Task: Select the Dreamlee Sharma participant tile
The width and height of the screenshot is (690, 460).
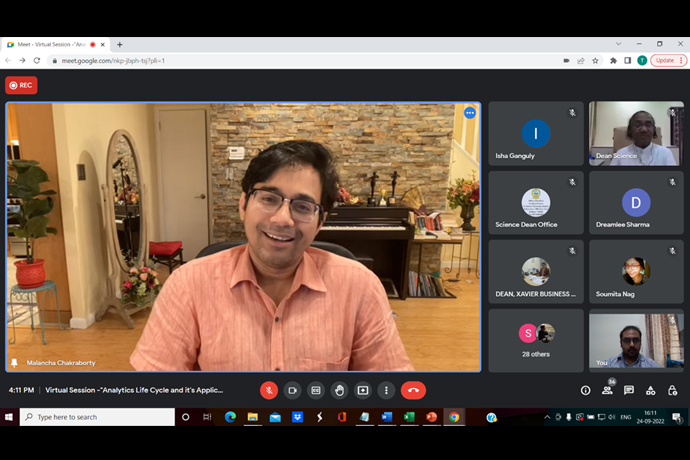Action: point(636,203)
